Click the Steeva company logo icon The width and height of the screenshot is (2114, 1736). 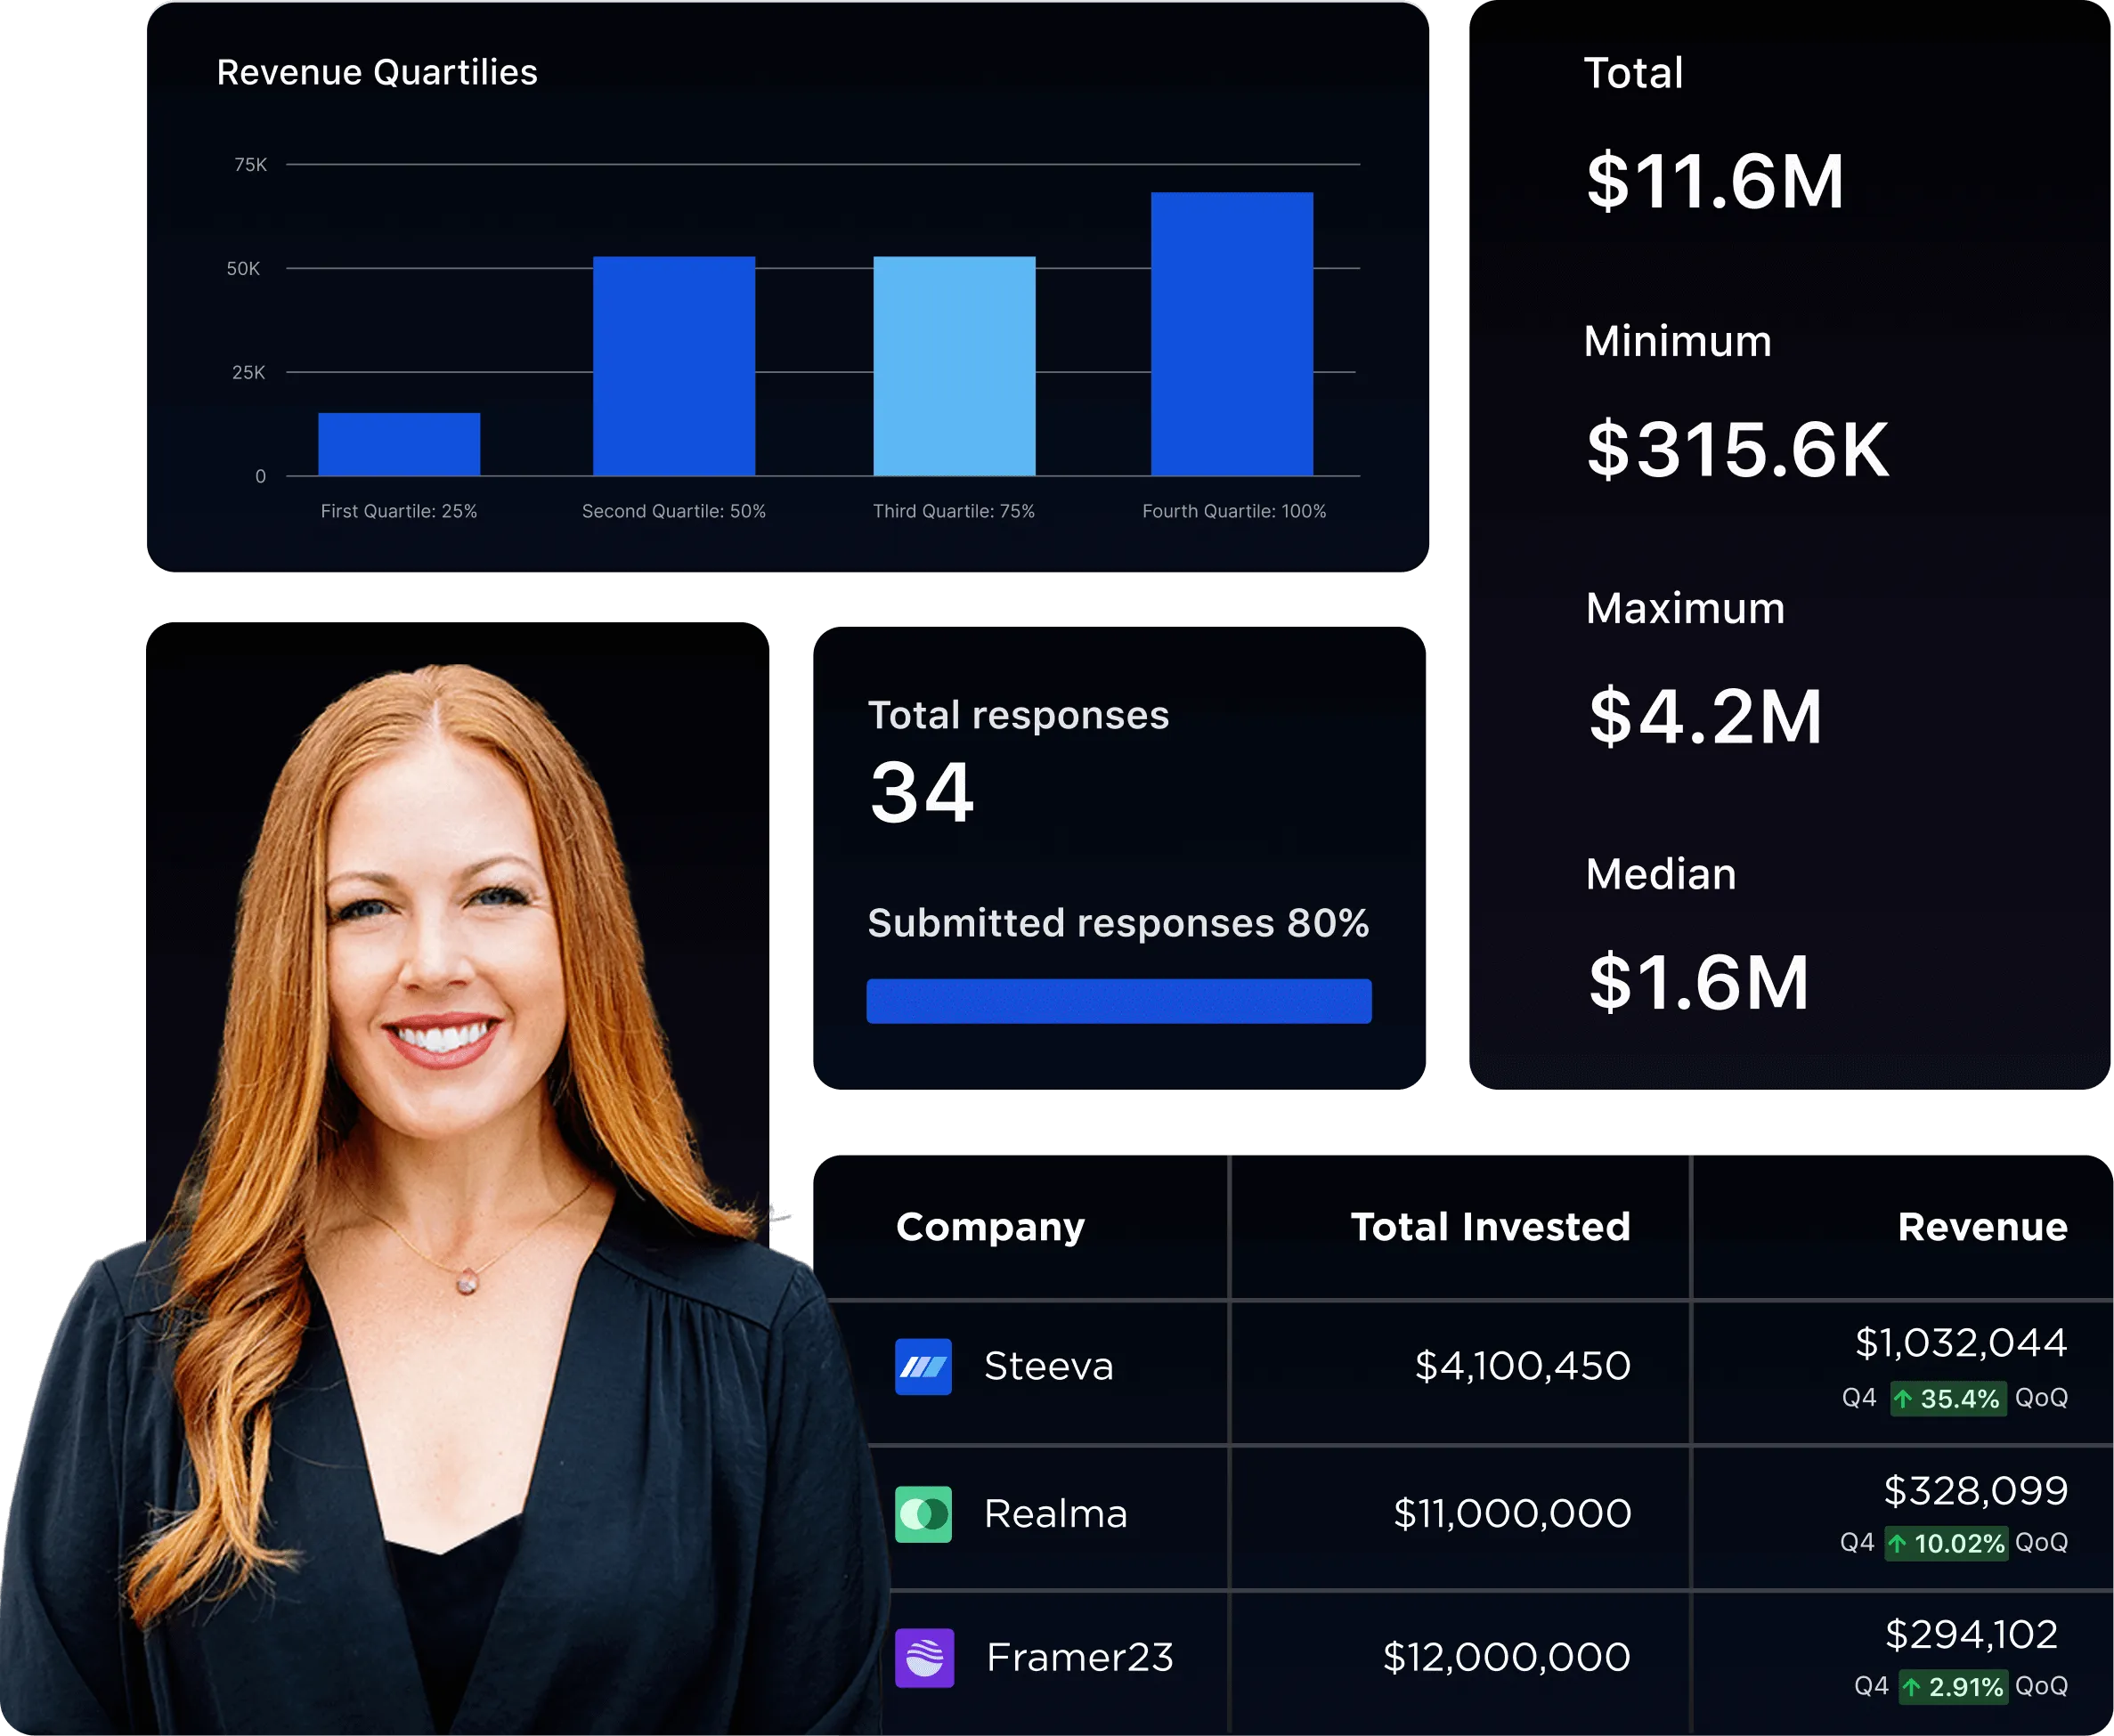coord(923,1366)
